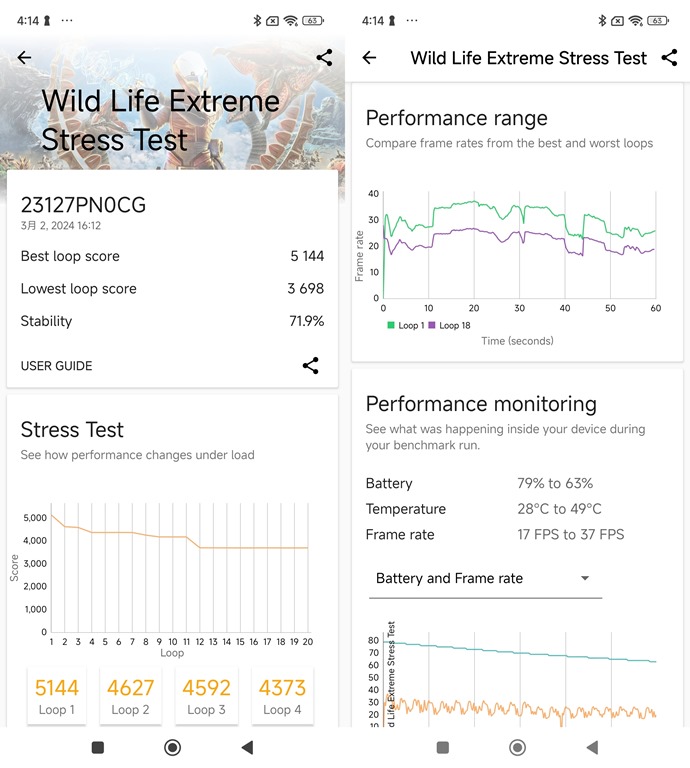Share the result next to USER GUIDE
Image resolution: width=690 pixels, height=768 pixels.
(311, 365)
